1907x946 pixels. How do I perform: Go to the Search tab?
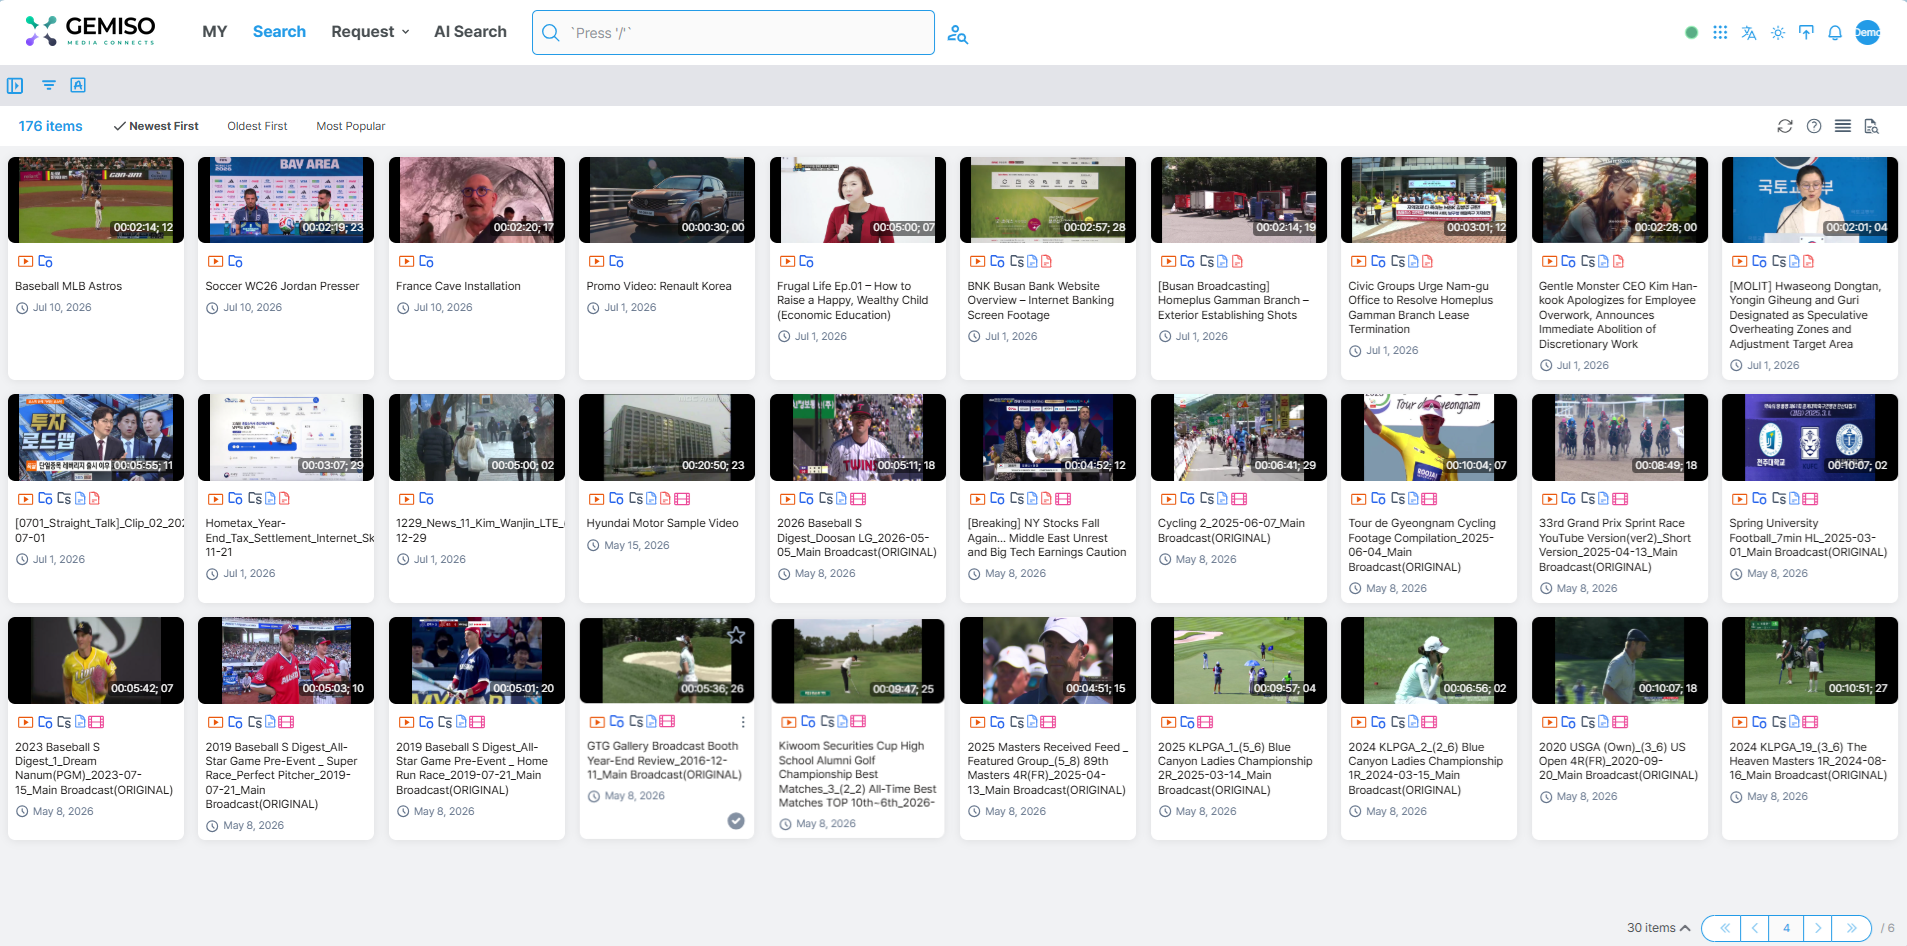pyautogui.click(x=279, y=32)
